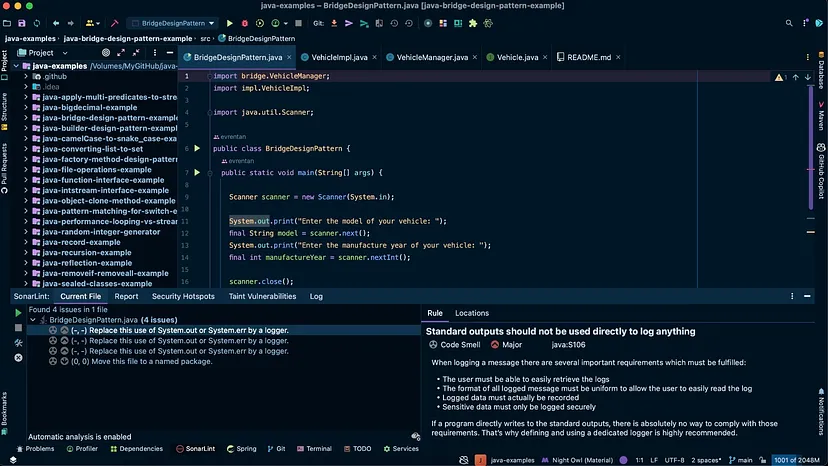Open SonarLint Report tab

pos(126,296)
